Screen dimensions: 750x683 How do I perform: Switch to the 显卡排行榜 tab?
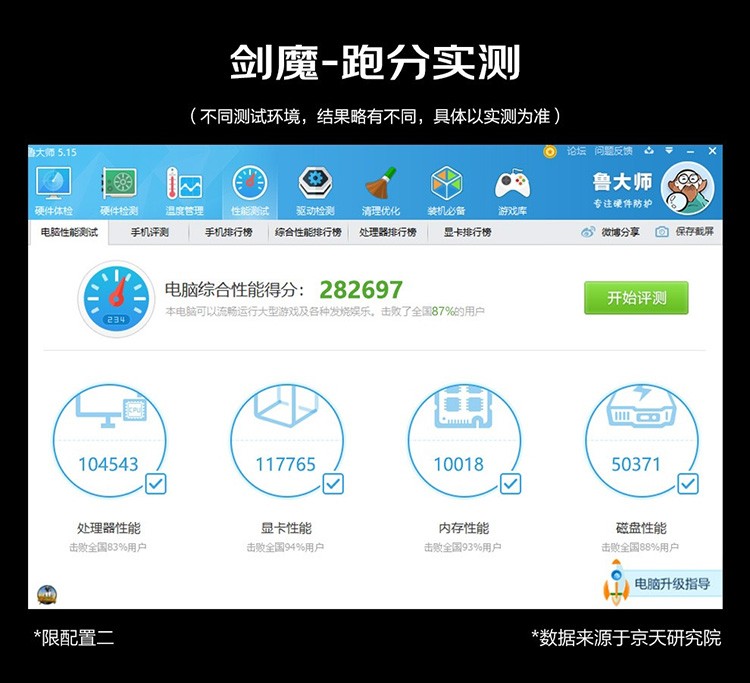point(467,232)
